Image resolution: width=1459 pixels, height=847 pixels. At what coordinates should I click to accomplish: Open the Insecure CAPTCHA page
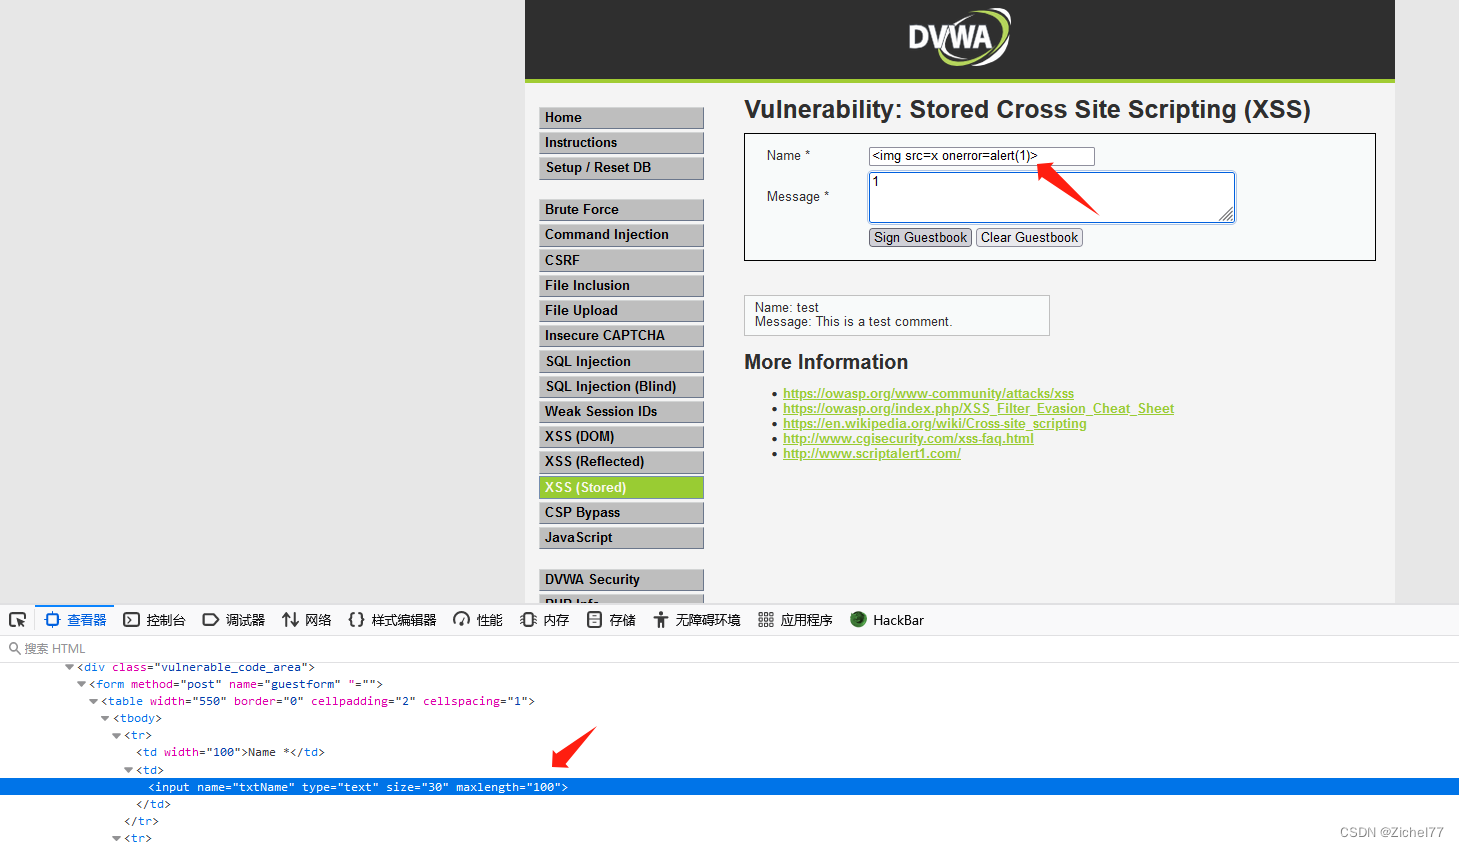point(621,335)
